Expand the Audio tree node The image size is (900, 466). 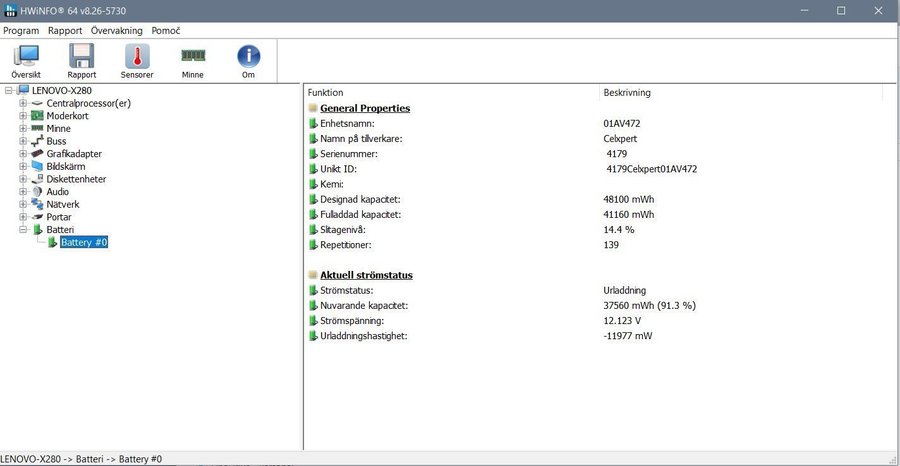coord(23,192)
